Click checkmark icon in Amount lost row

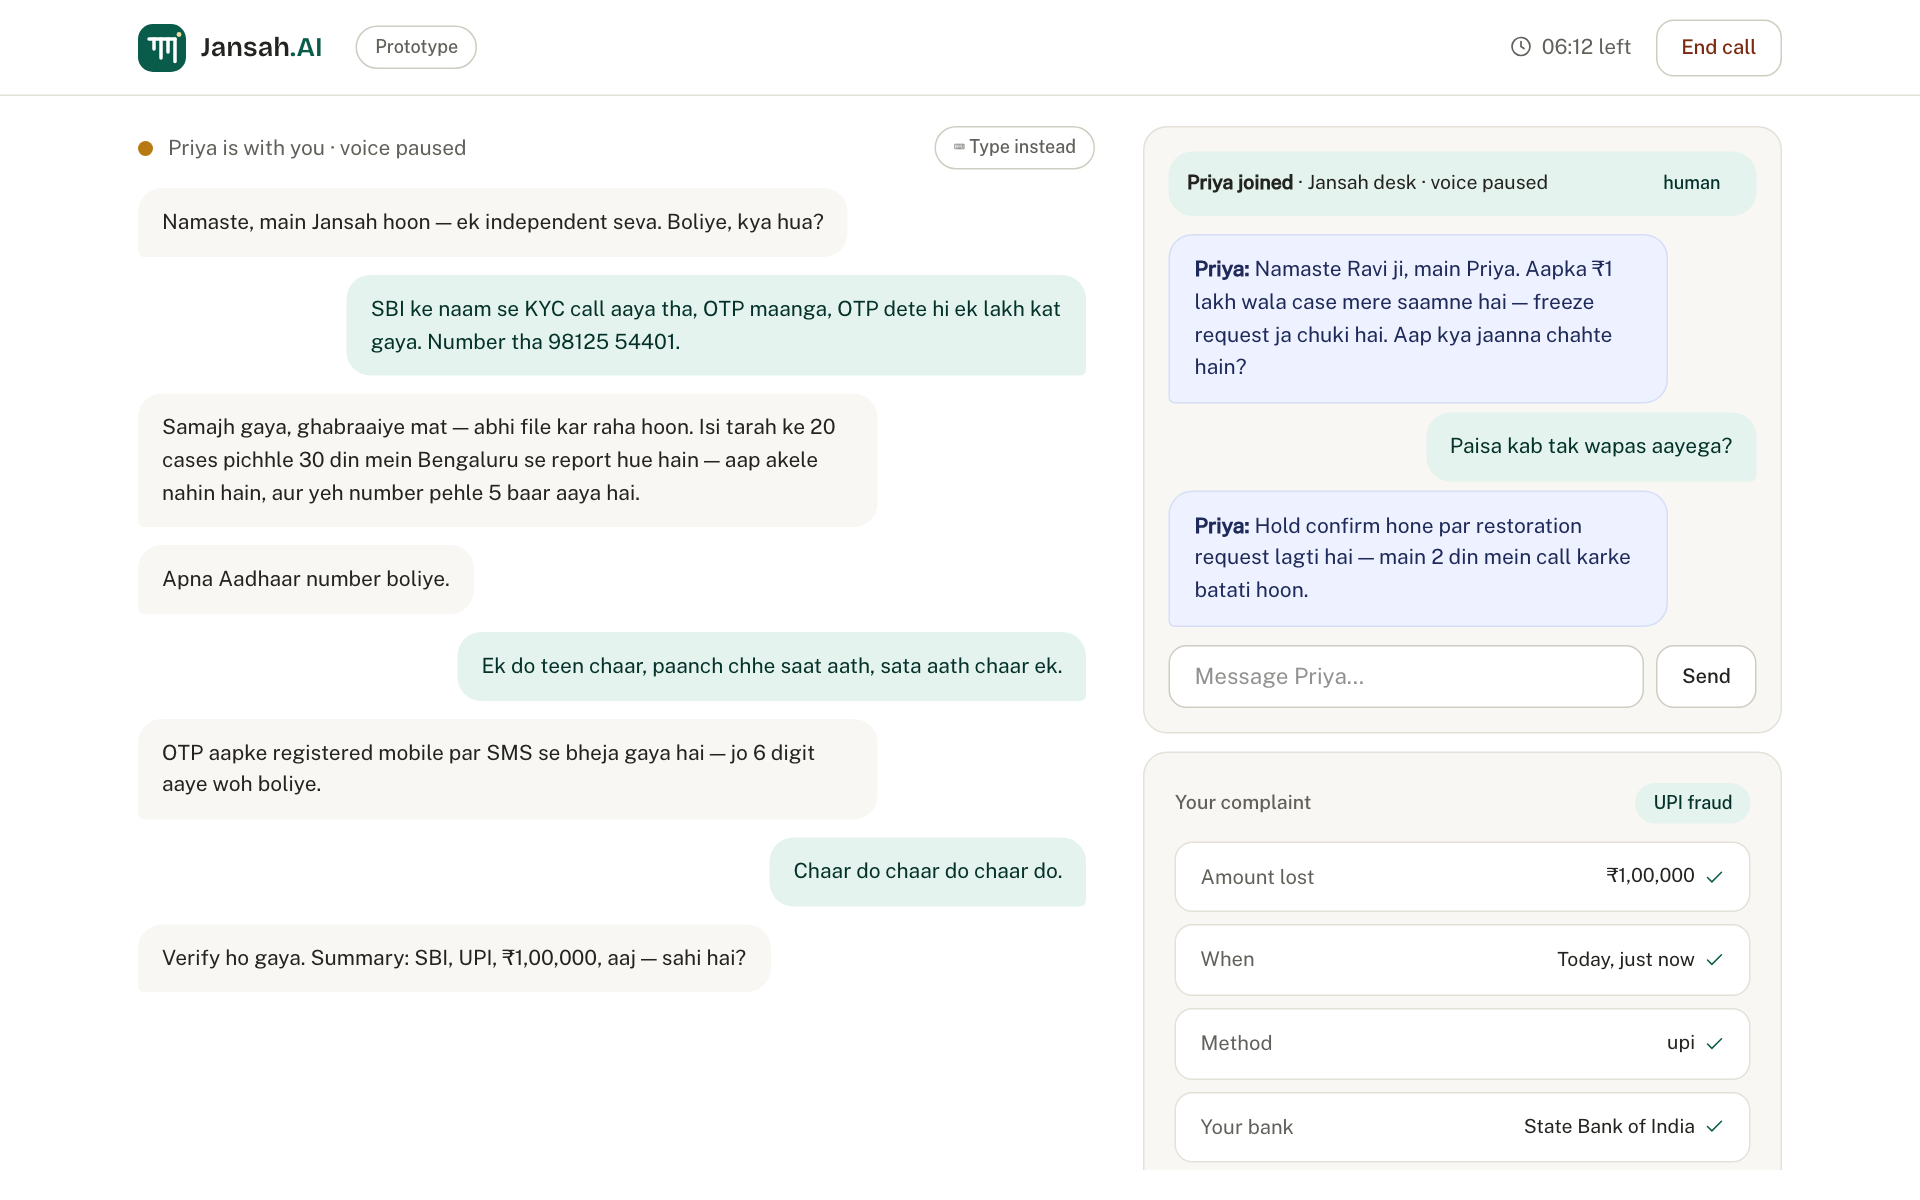(1715, 877)
